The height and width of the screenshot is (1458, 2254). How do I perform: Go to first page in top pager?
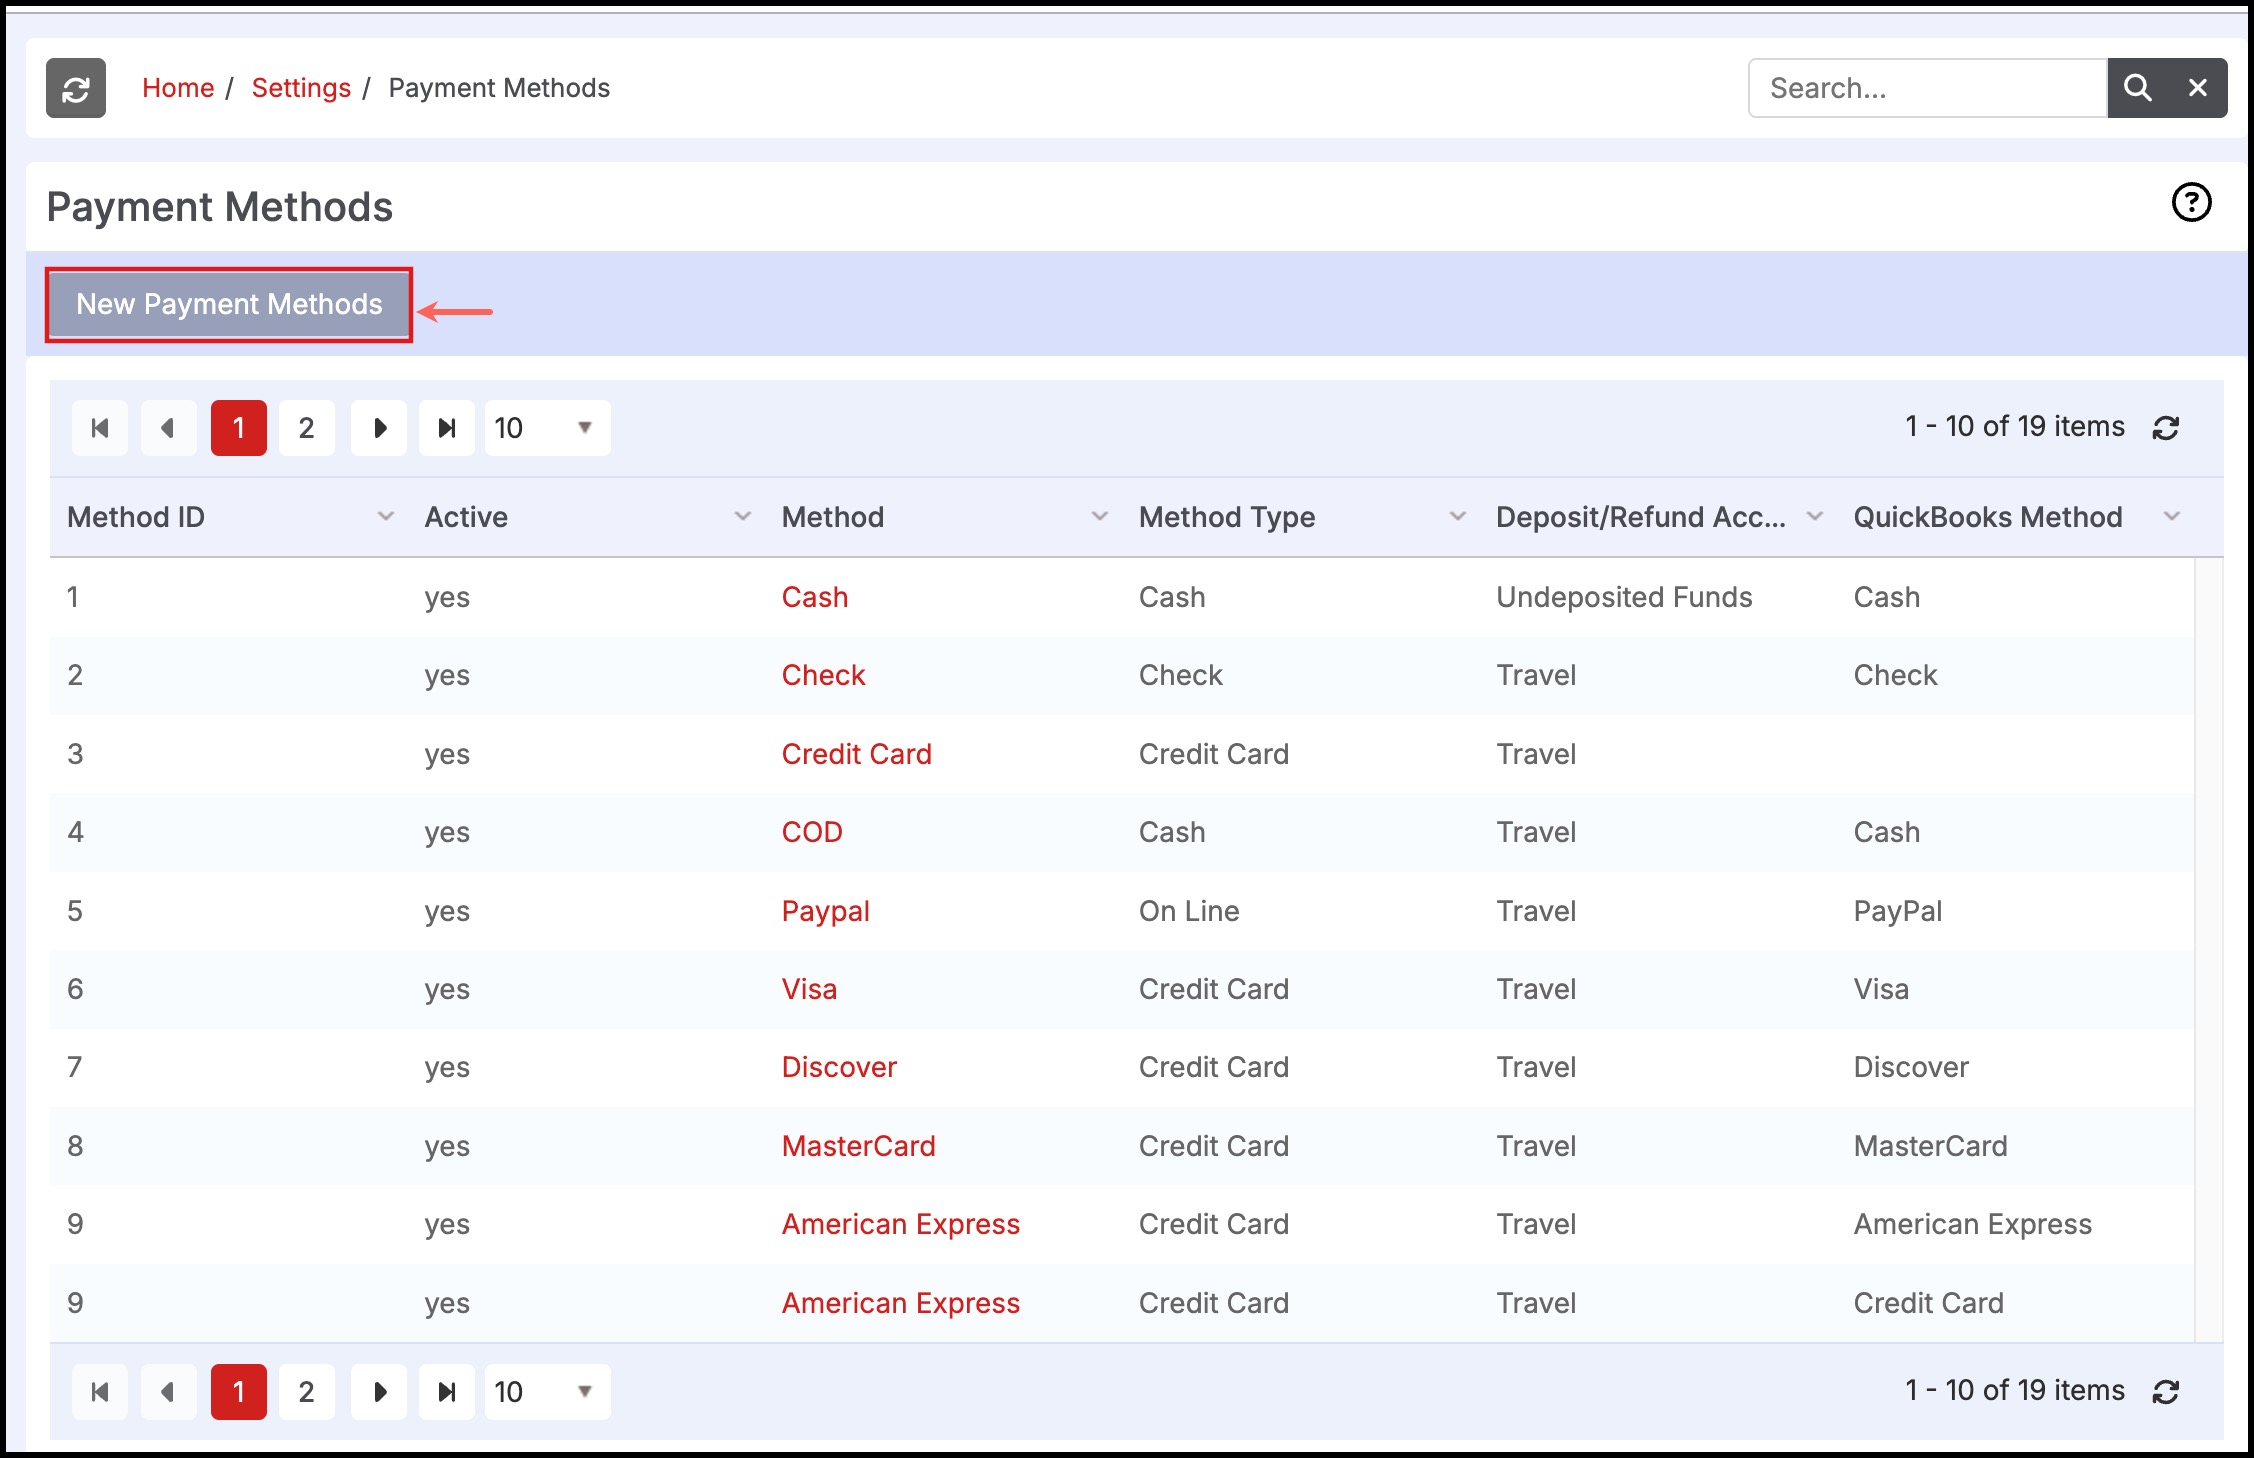coord(100,428)
